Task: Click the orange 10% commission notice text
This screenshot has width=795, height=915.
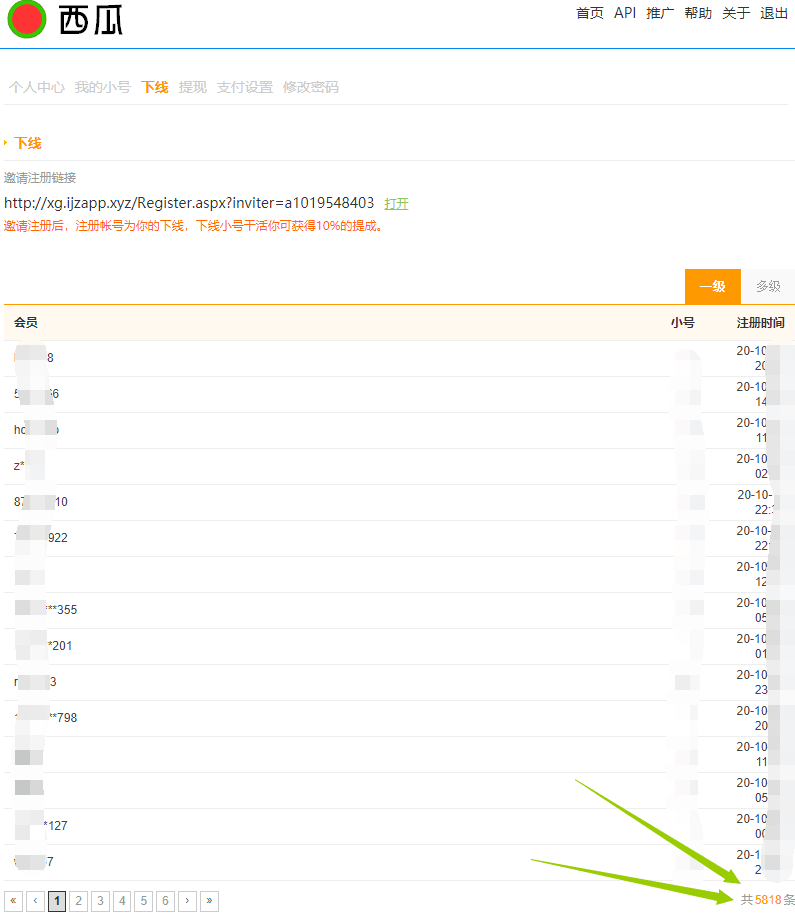Action: click(x=195, y=226)
